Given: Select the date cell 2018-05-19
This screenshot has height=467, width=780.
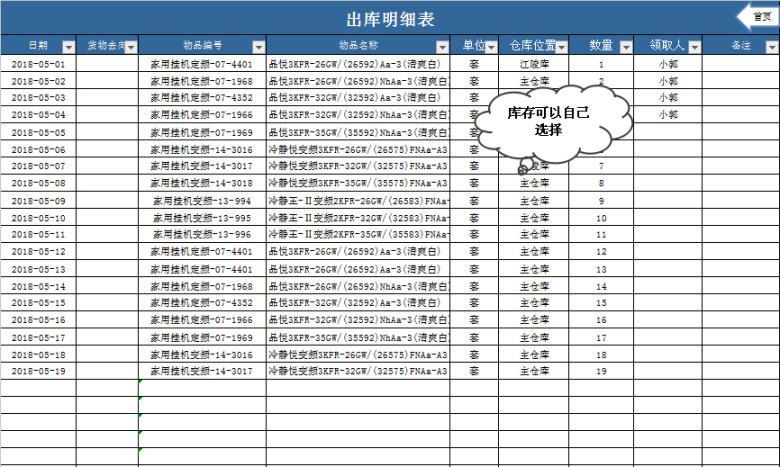Looking at the screenshot, I should pos(38,371).
